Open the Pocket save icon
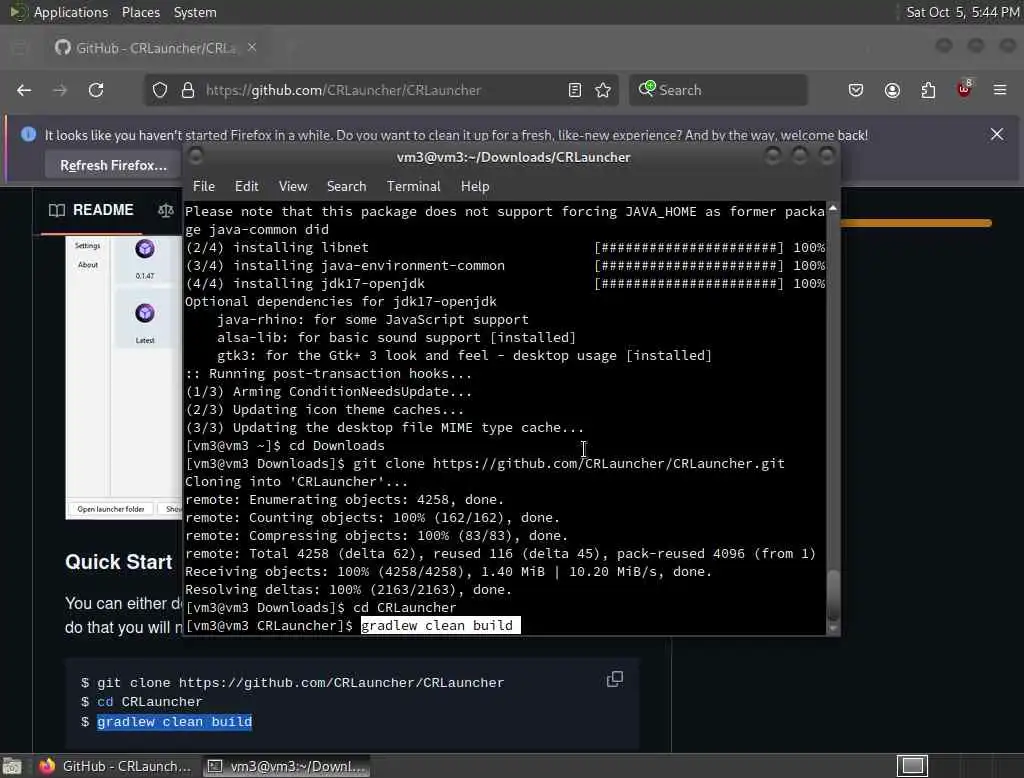Image resolution: width=1024 pixels, height=778 pixels. [856, 90]
